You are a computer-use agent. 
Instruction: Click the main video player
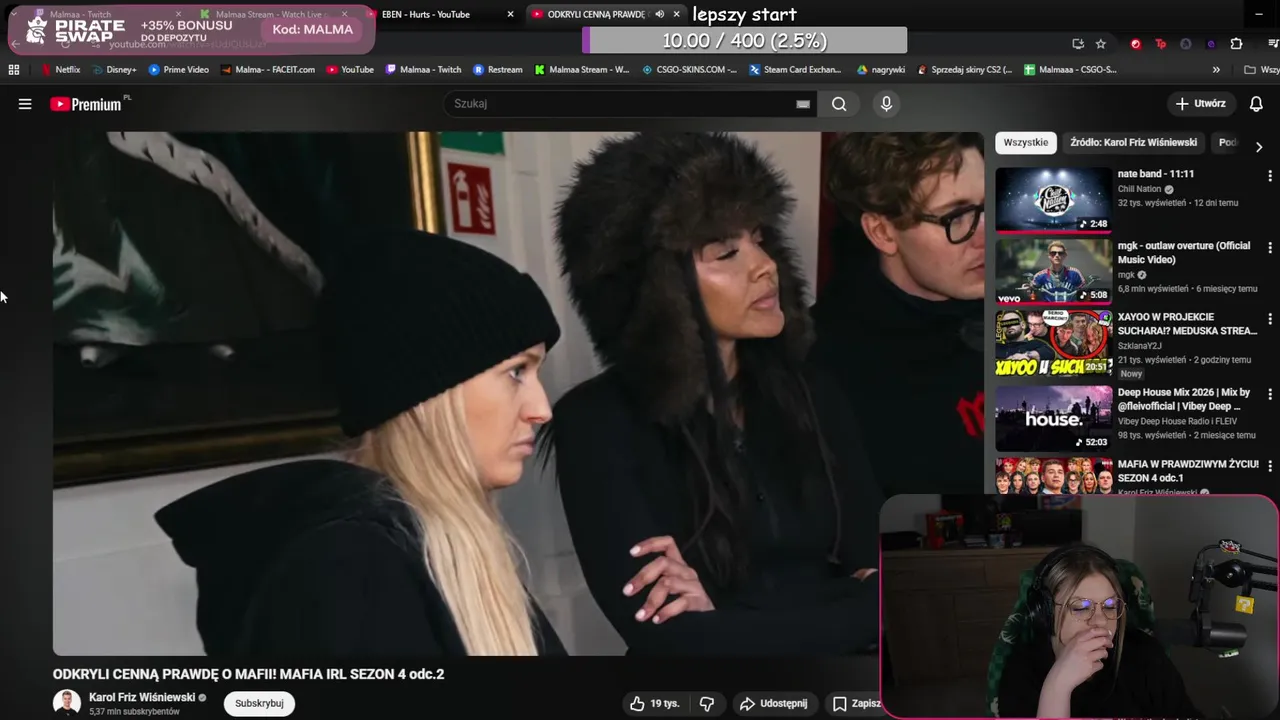pyautogui.click(x=518, y=394)
